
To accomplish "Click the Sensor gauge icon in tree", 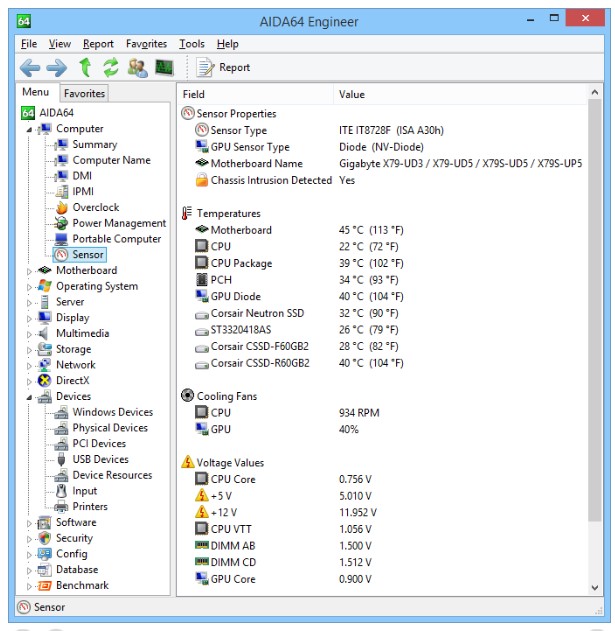I will (61, 254).
